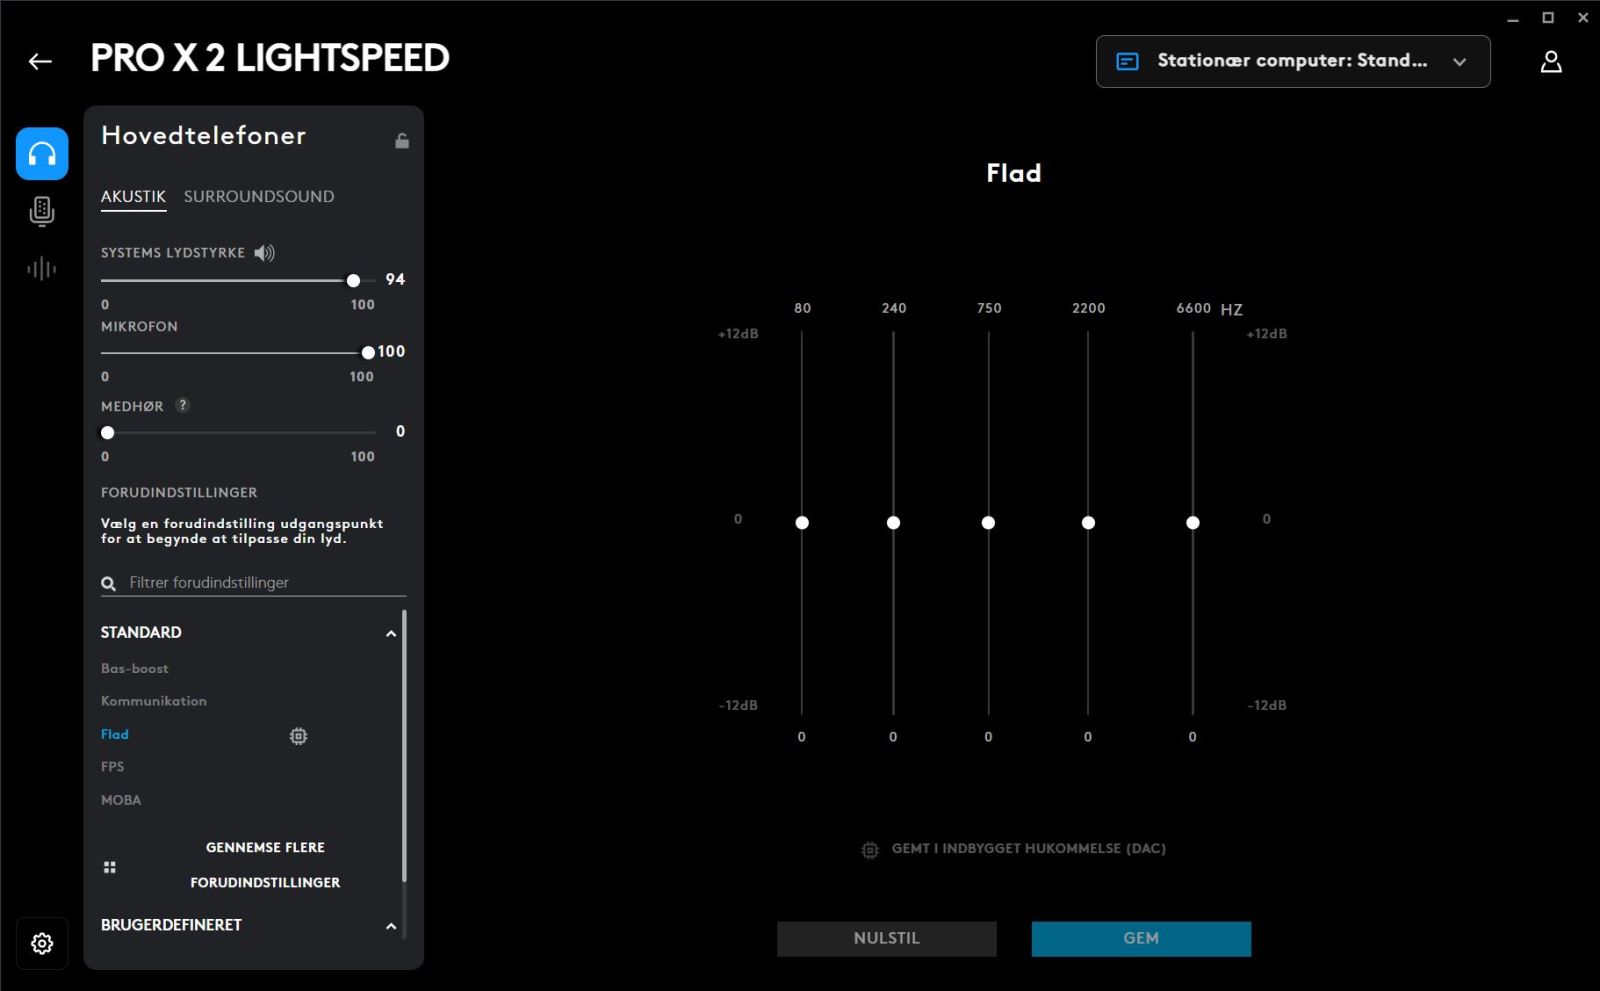Open the microphone settings sidebar icon
The width and height of the screenshot is (1600, 991).
click(x=42, y=211)
